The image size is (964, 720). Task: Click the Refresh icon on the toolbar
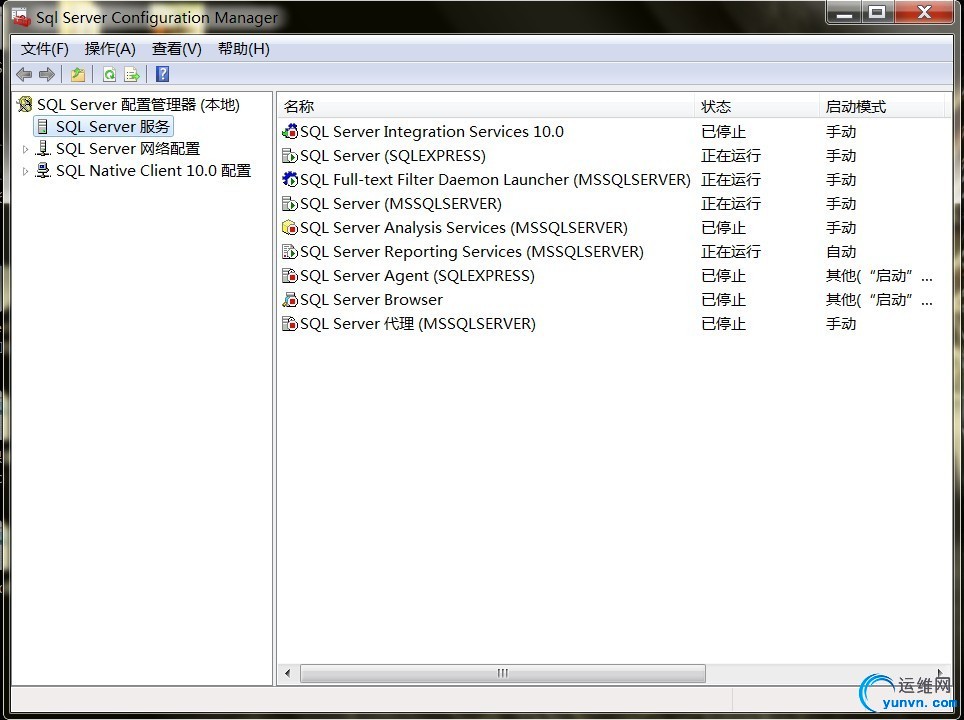108,73
